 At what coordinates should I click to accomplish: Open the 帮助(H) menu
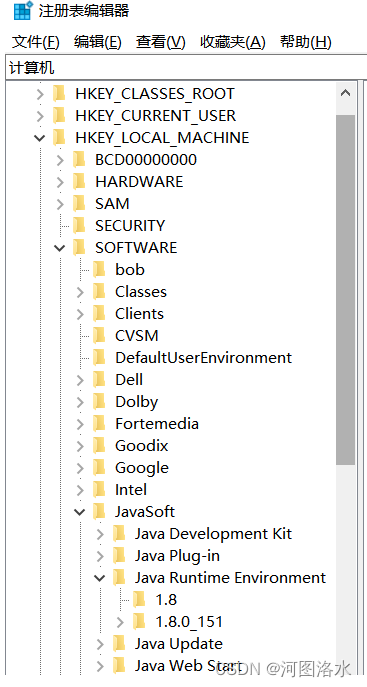pyautogui.click(x=306, y=42)
